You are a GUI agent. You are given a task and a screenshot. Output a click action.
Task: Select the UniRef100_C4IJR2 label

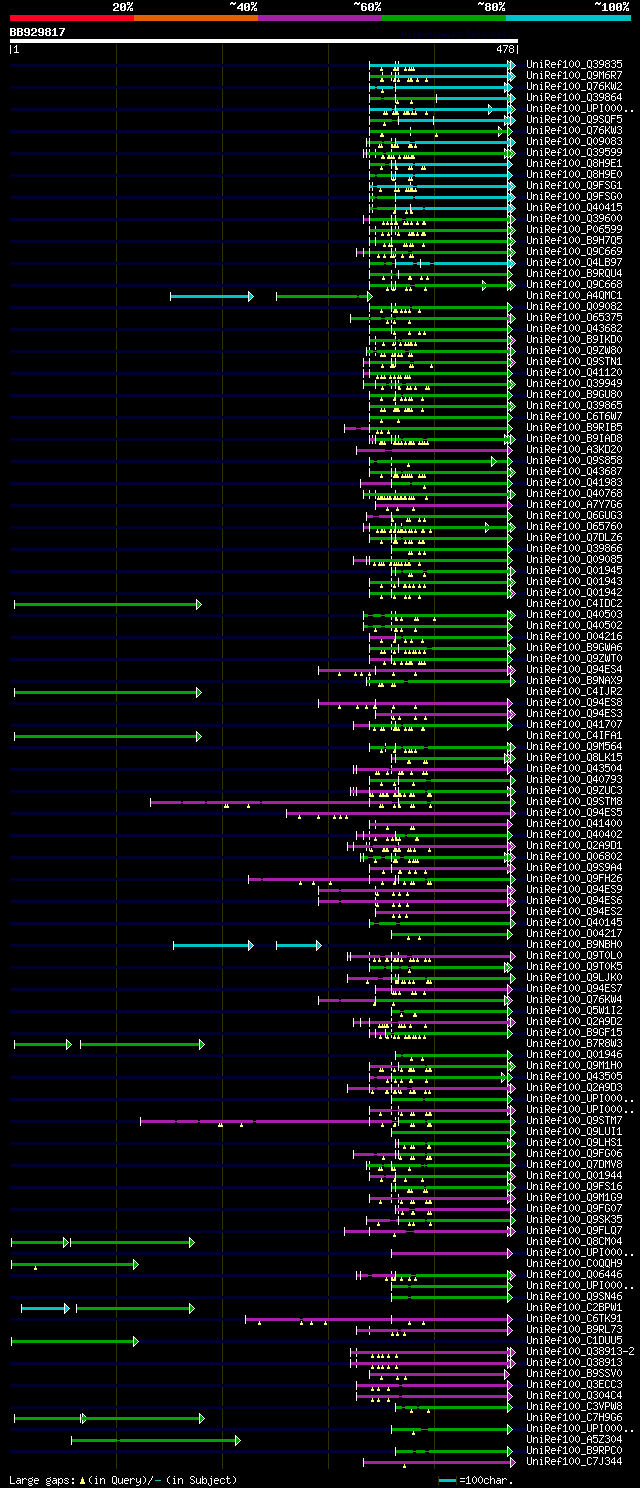(x=574, y=691)
